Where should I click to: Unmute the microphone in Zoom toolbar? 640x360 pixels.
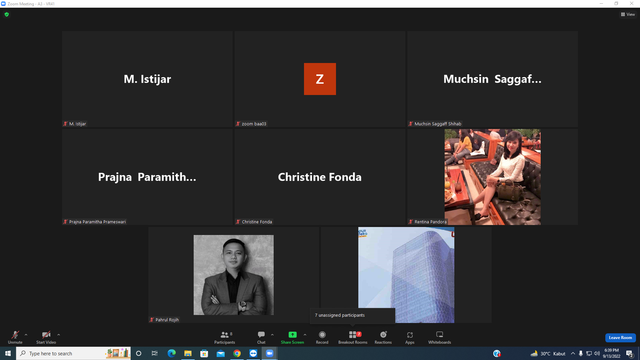(x=15, y=337)
